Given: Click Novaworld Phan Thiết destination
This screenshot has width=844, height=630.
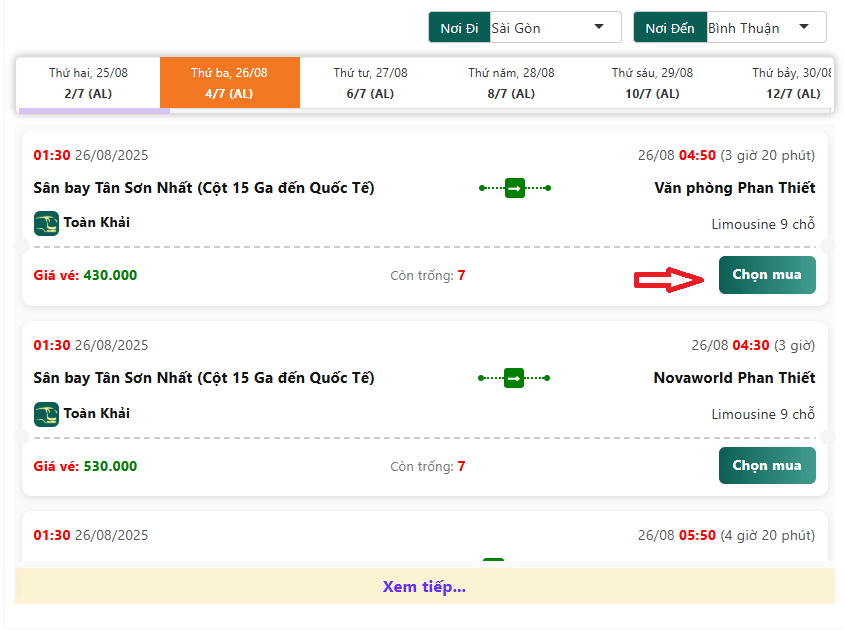Looking at the screenshot, I should point(734,378).
